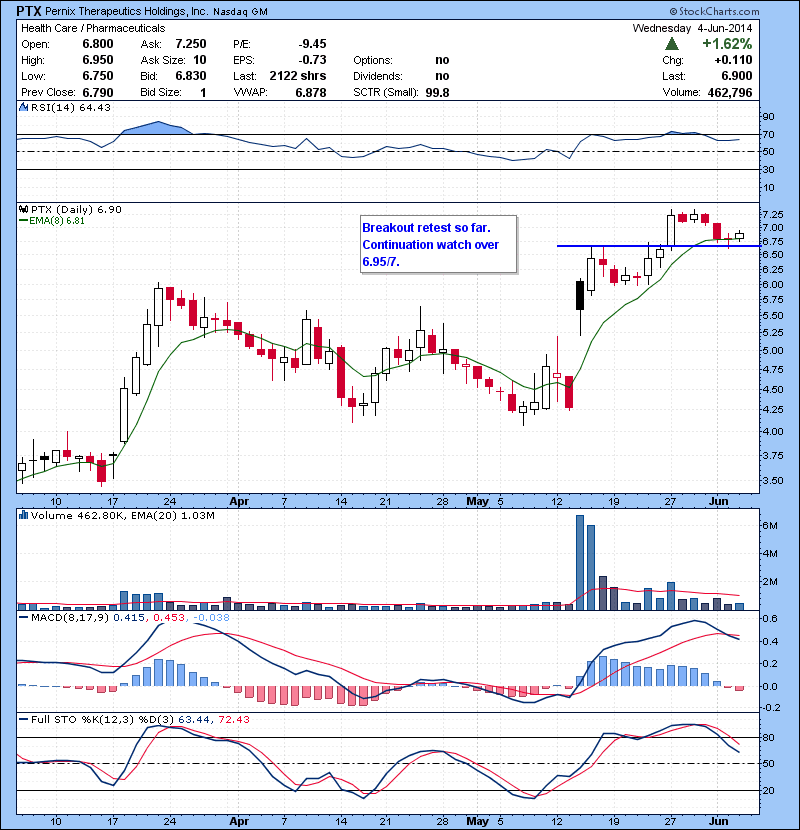Click the green up-triangle change indicator
Screen dimensions: 800x830
[x=672, y=43]
